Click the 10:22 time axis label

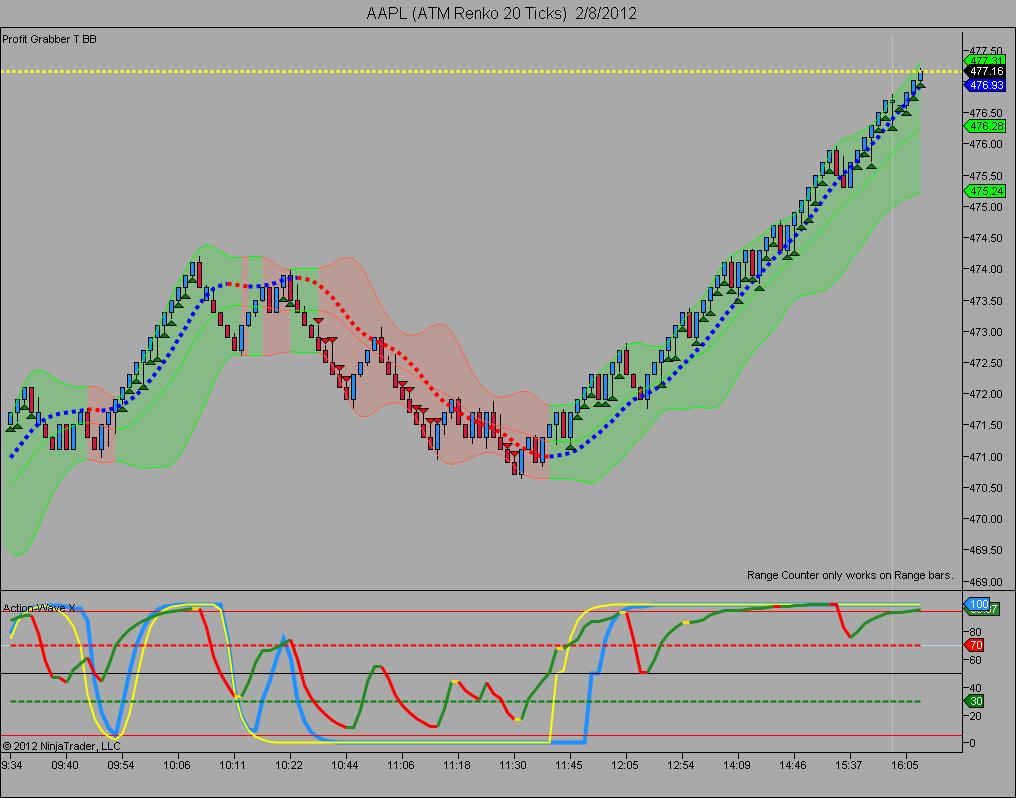289,766
